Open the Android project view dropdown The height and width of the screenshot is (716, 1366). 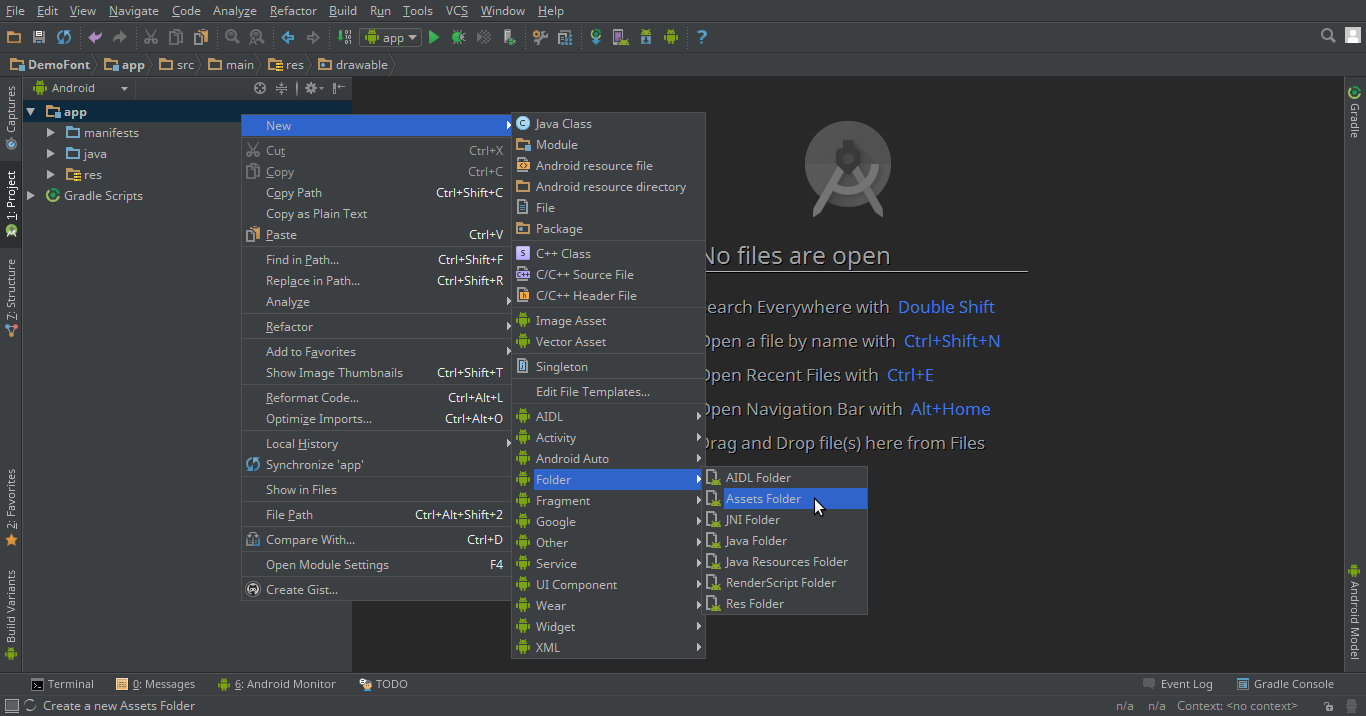pos(82,88)
